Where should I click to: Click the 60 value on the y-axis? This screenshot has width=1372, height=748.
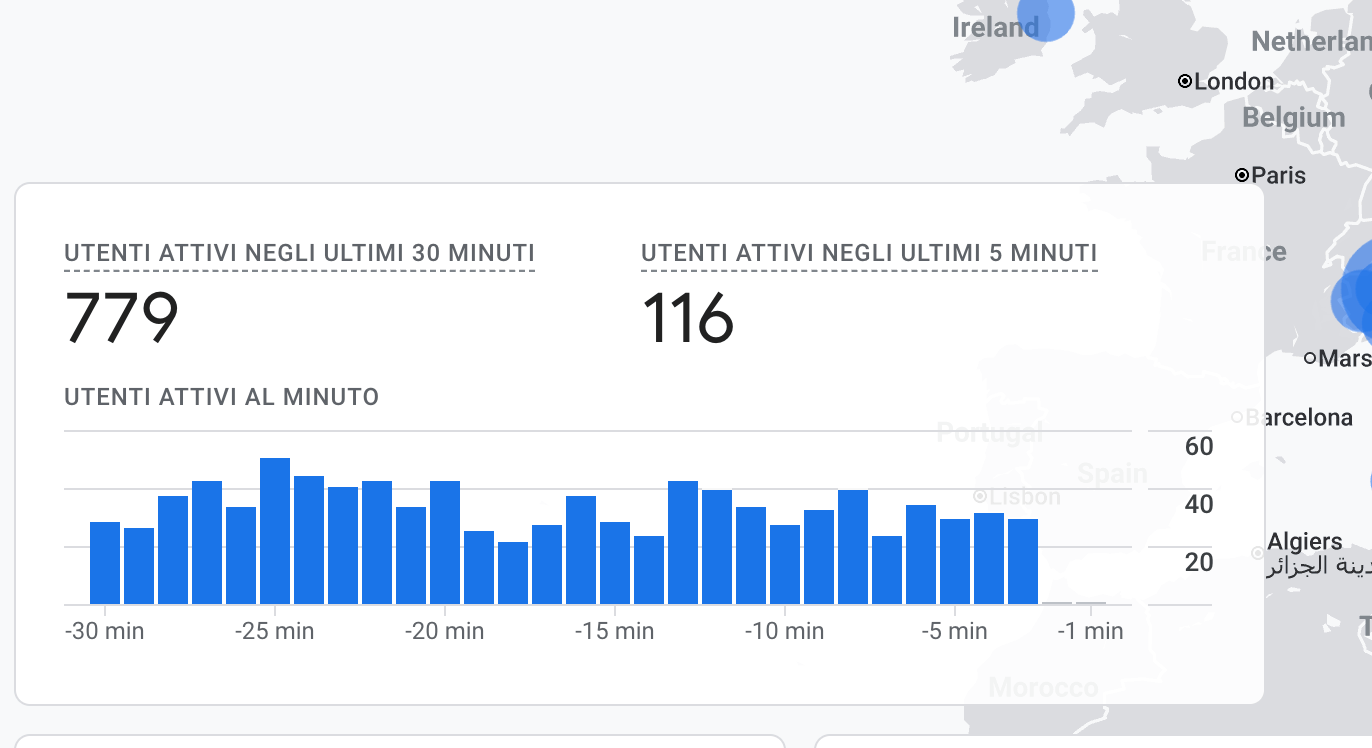(1199, 446)
